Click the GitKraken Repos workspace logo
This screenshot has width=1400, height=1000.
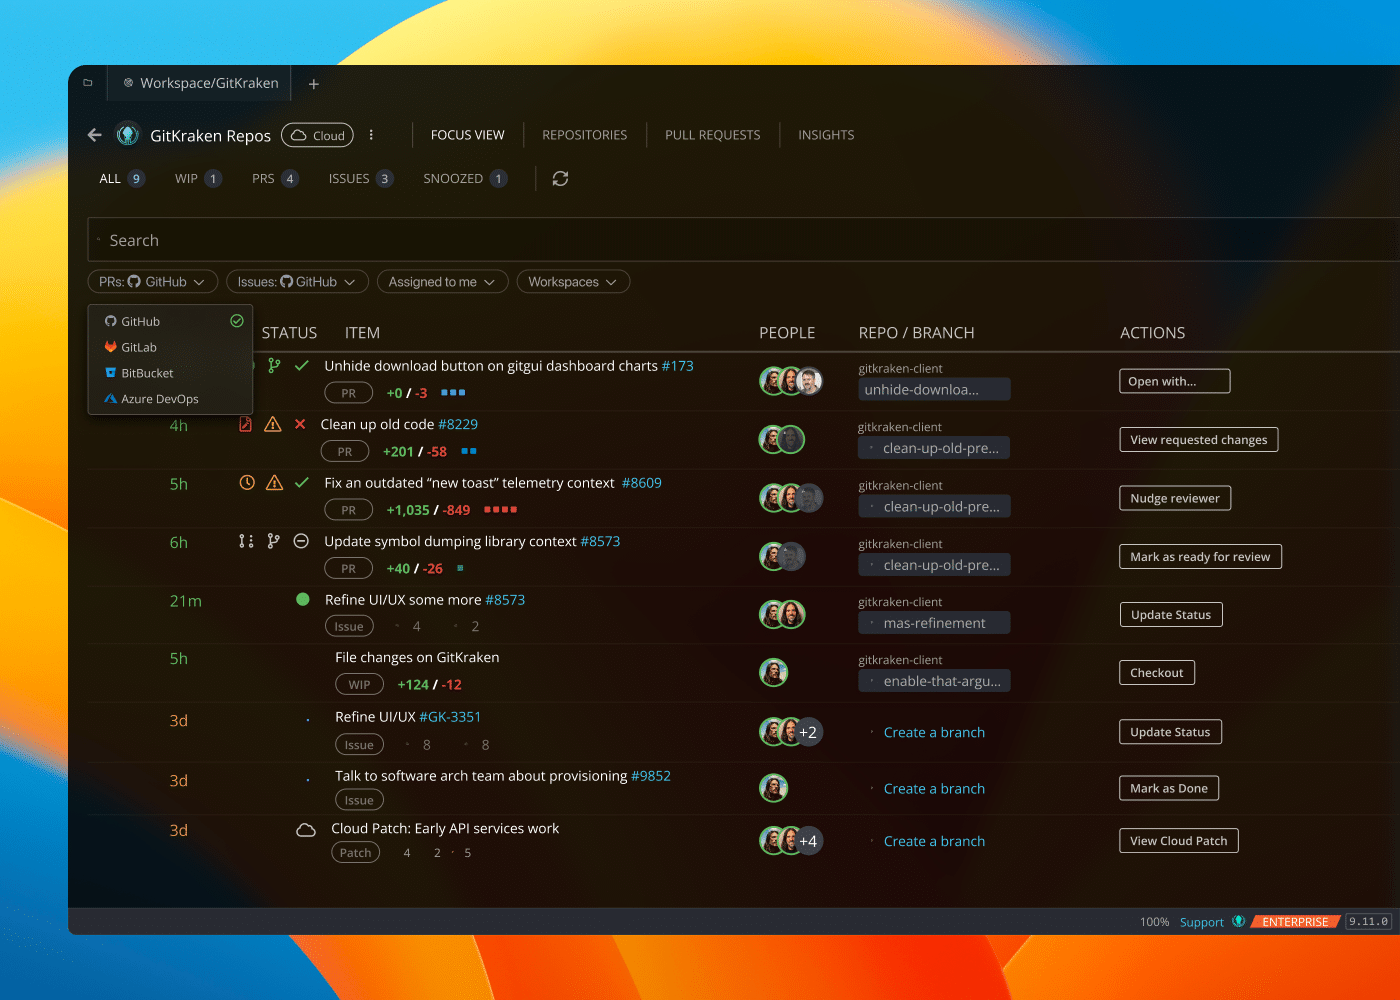click(x=128, y=134)
